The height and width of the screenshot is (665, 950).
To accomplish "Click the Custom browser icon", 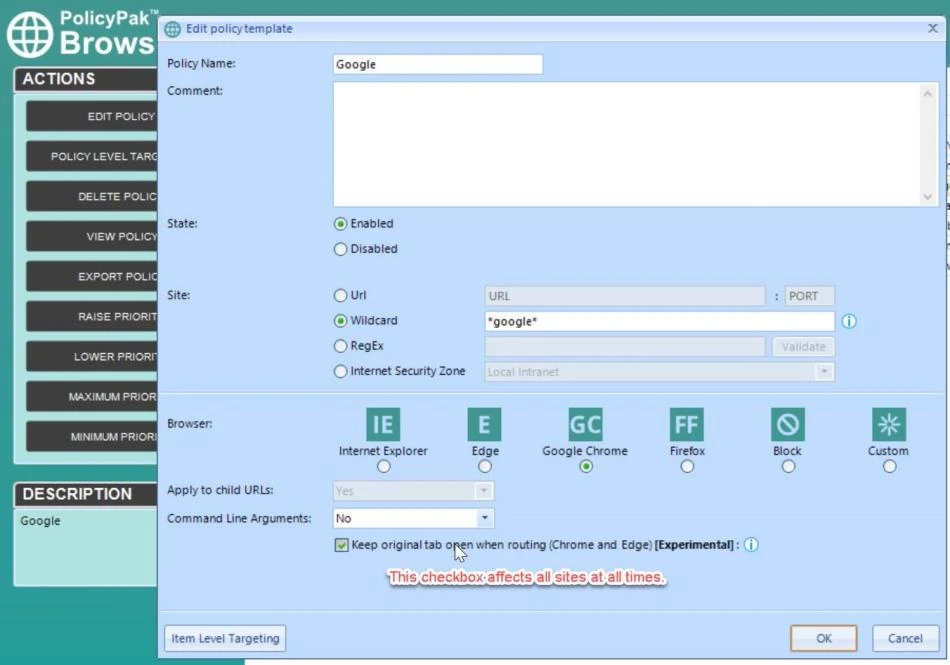I will pos(888,425).
